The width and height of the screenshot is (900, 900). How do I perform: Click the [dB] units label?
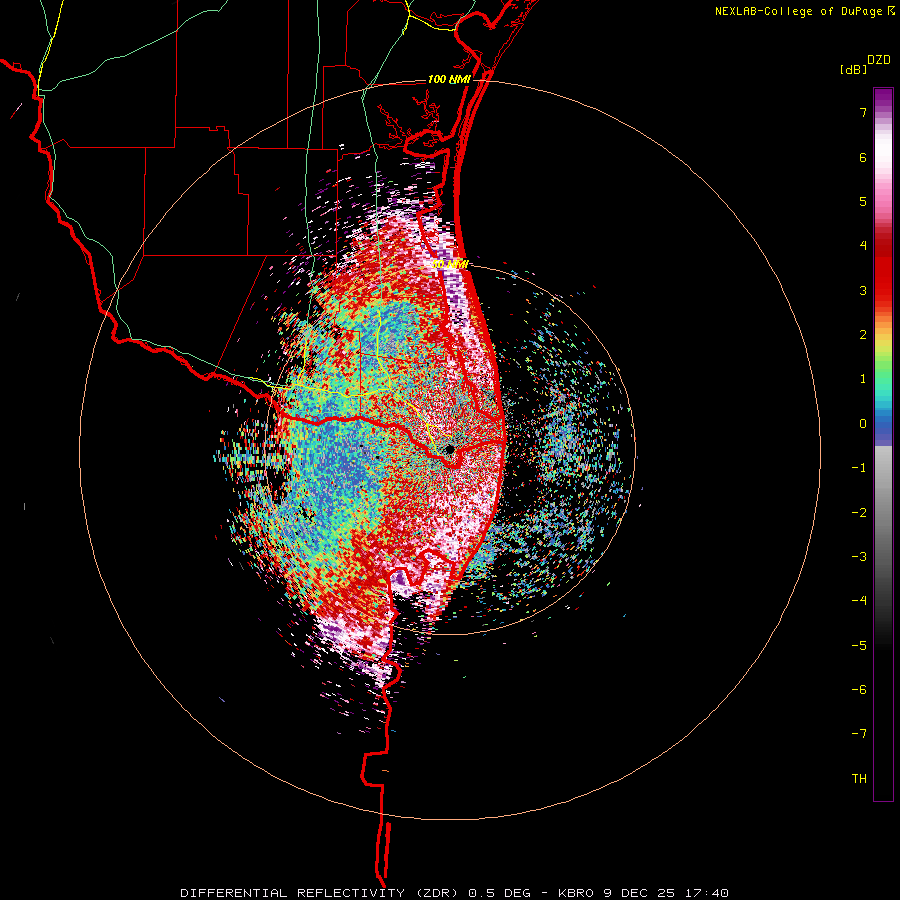pos(853,69)
